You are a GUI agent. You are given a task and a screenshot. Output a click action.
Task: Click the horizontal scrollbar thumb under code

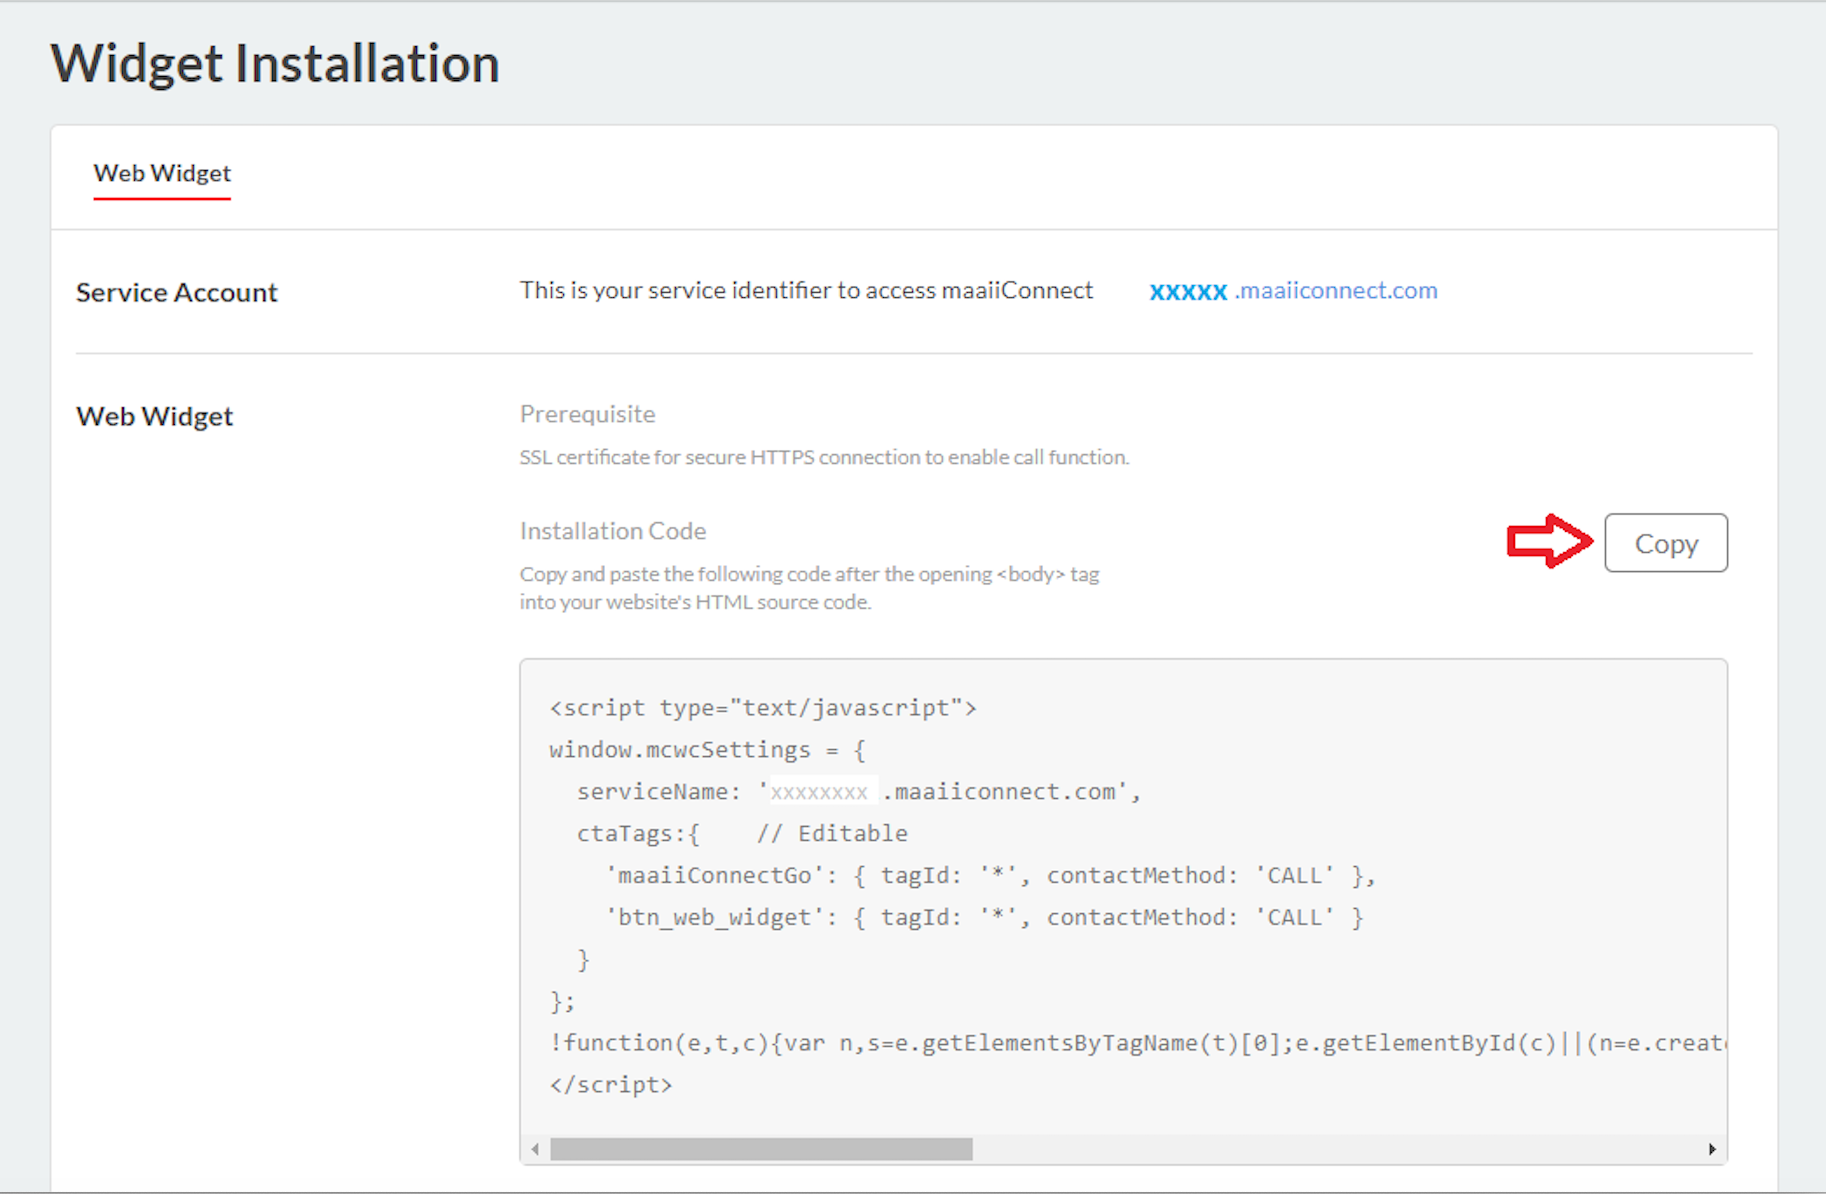click(x=761, y=1149)
